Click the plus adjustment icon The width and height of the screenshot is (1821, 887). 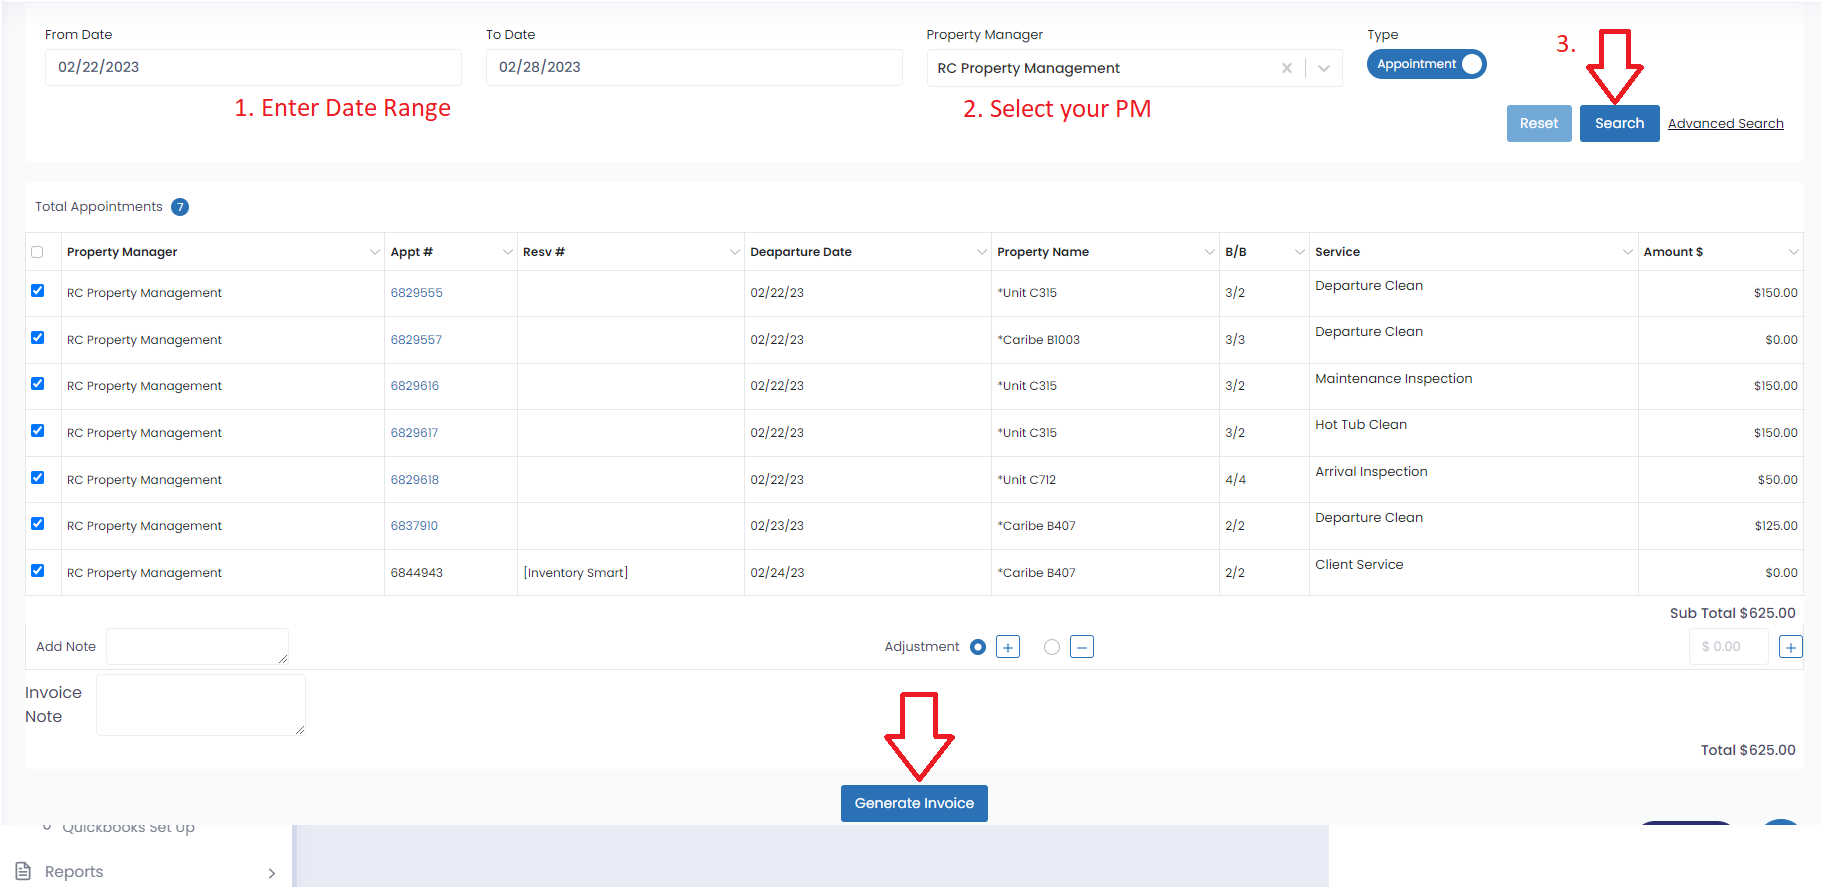(x=1008, y=647)
